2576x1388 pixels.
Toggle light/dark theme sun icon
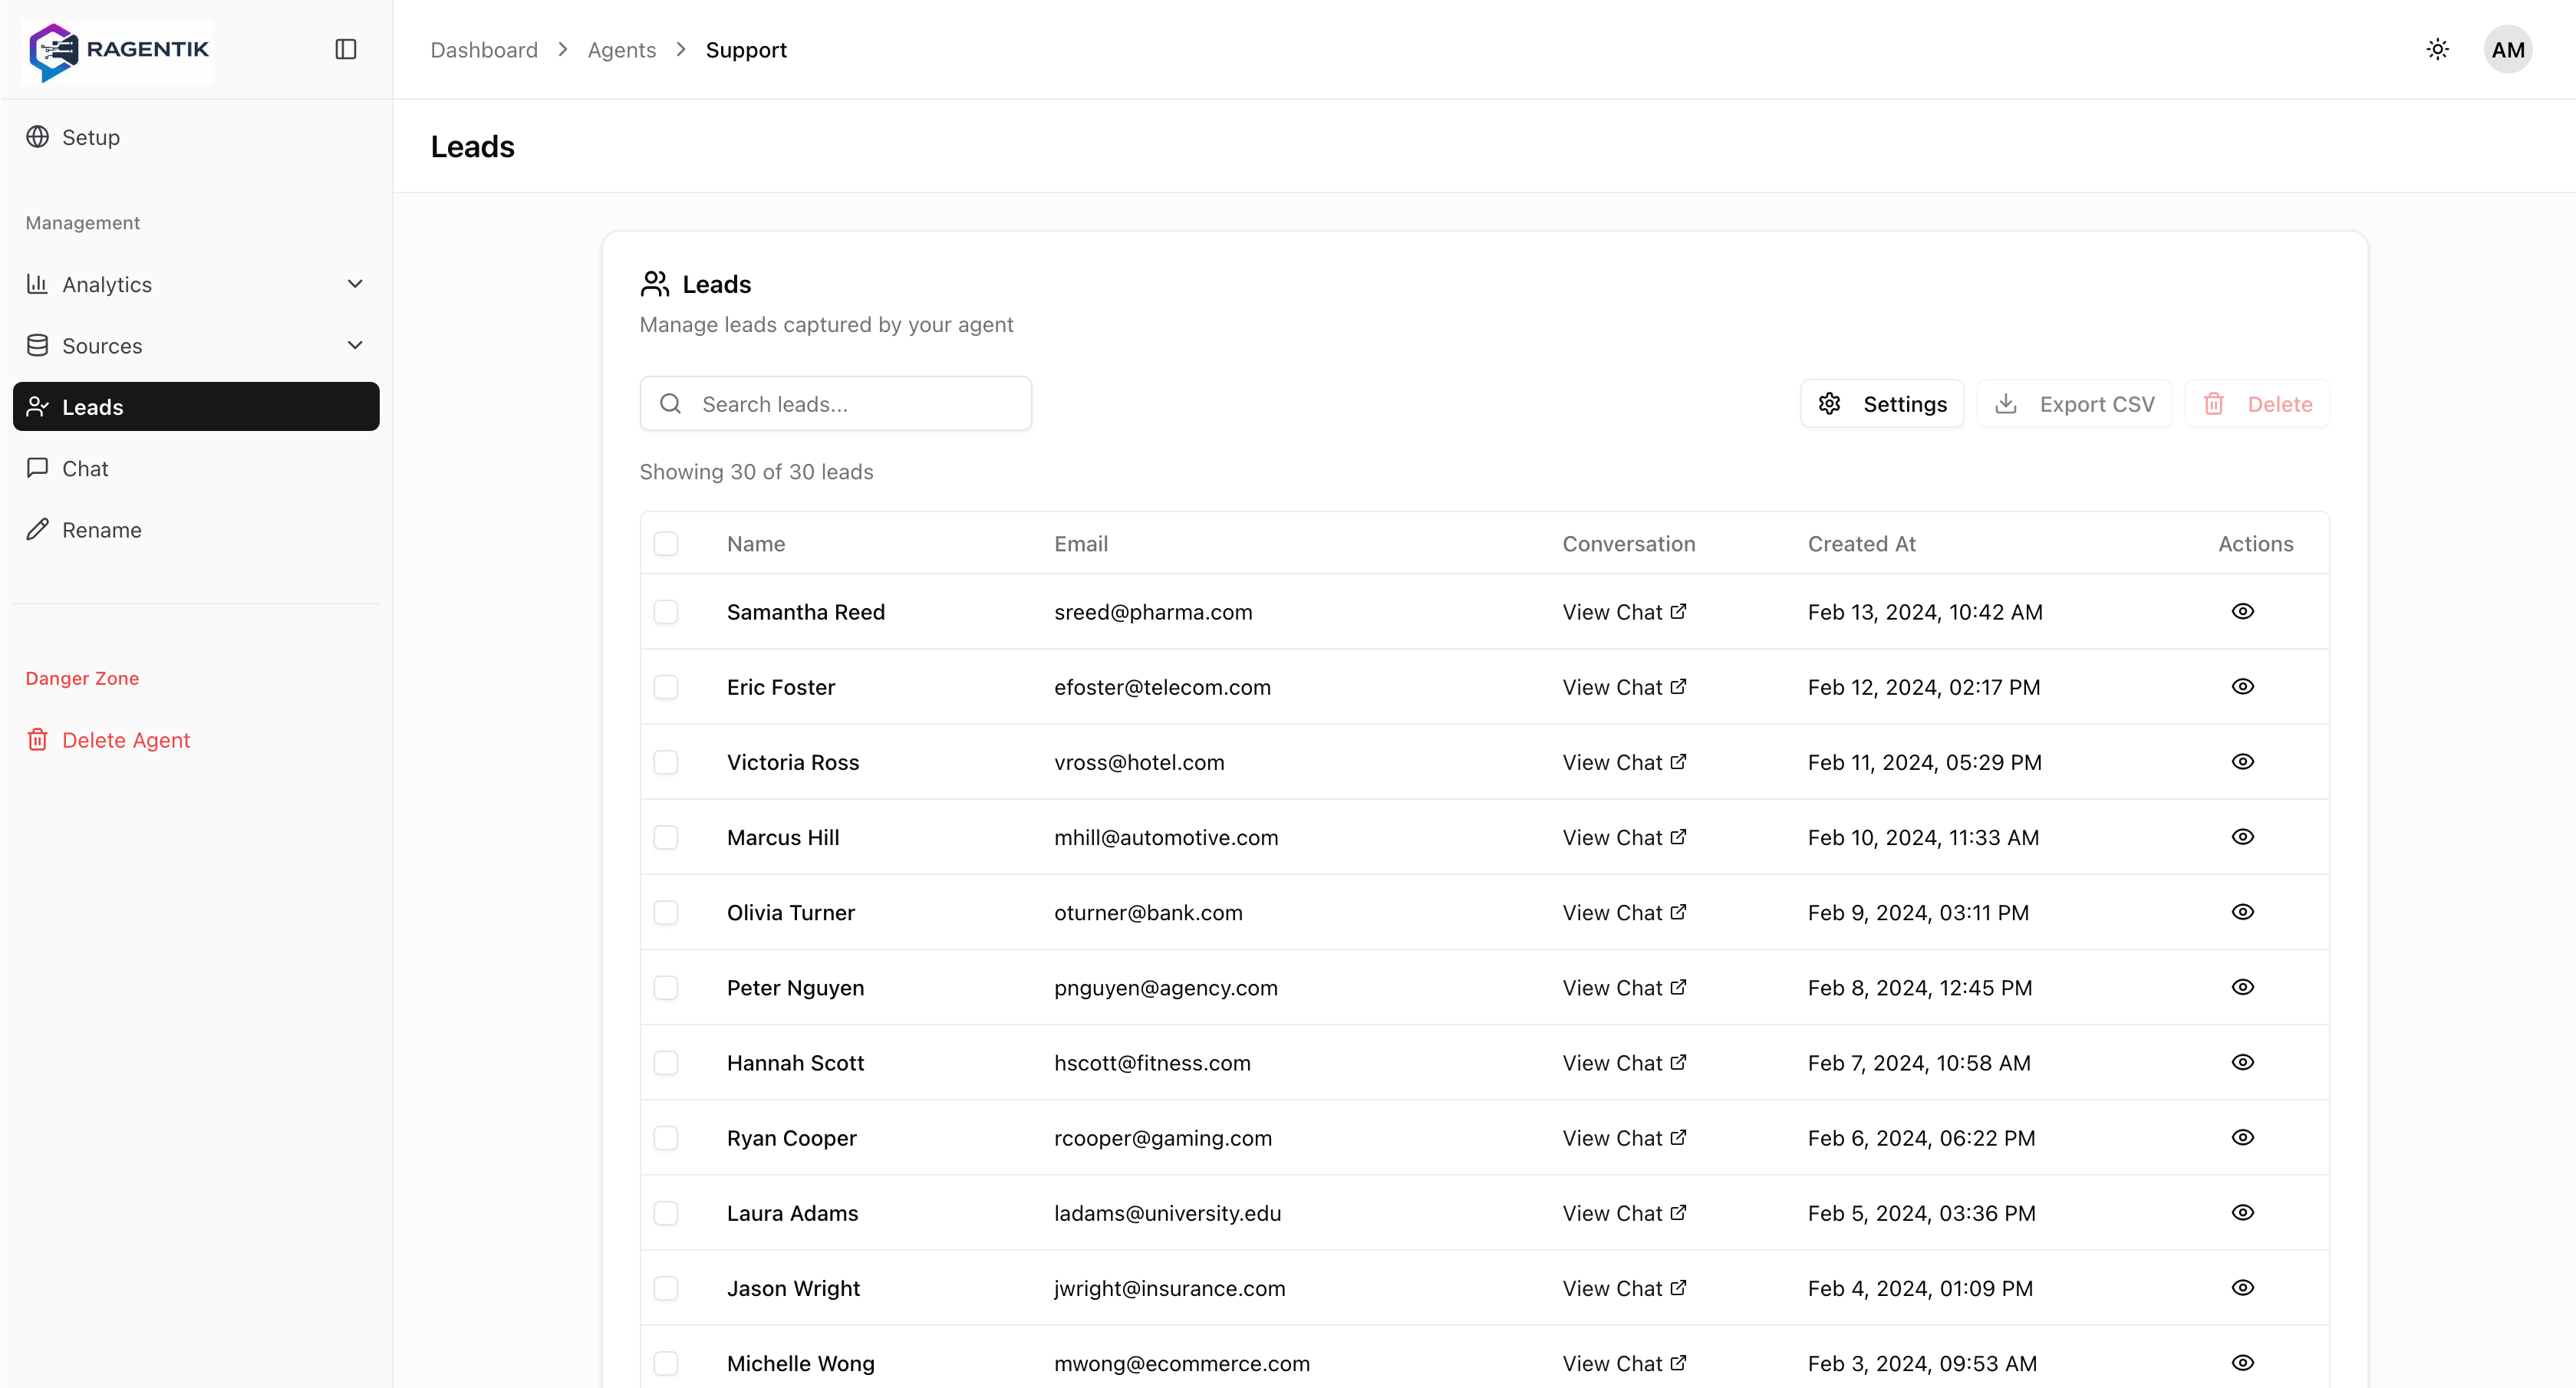pos(2437,49)
